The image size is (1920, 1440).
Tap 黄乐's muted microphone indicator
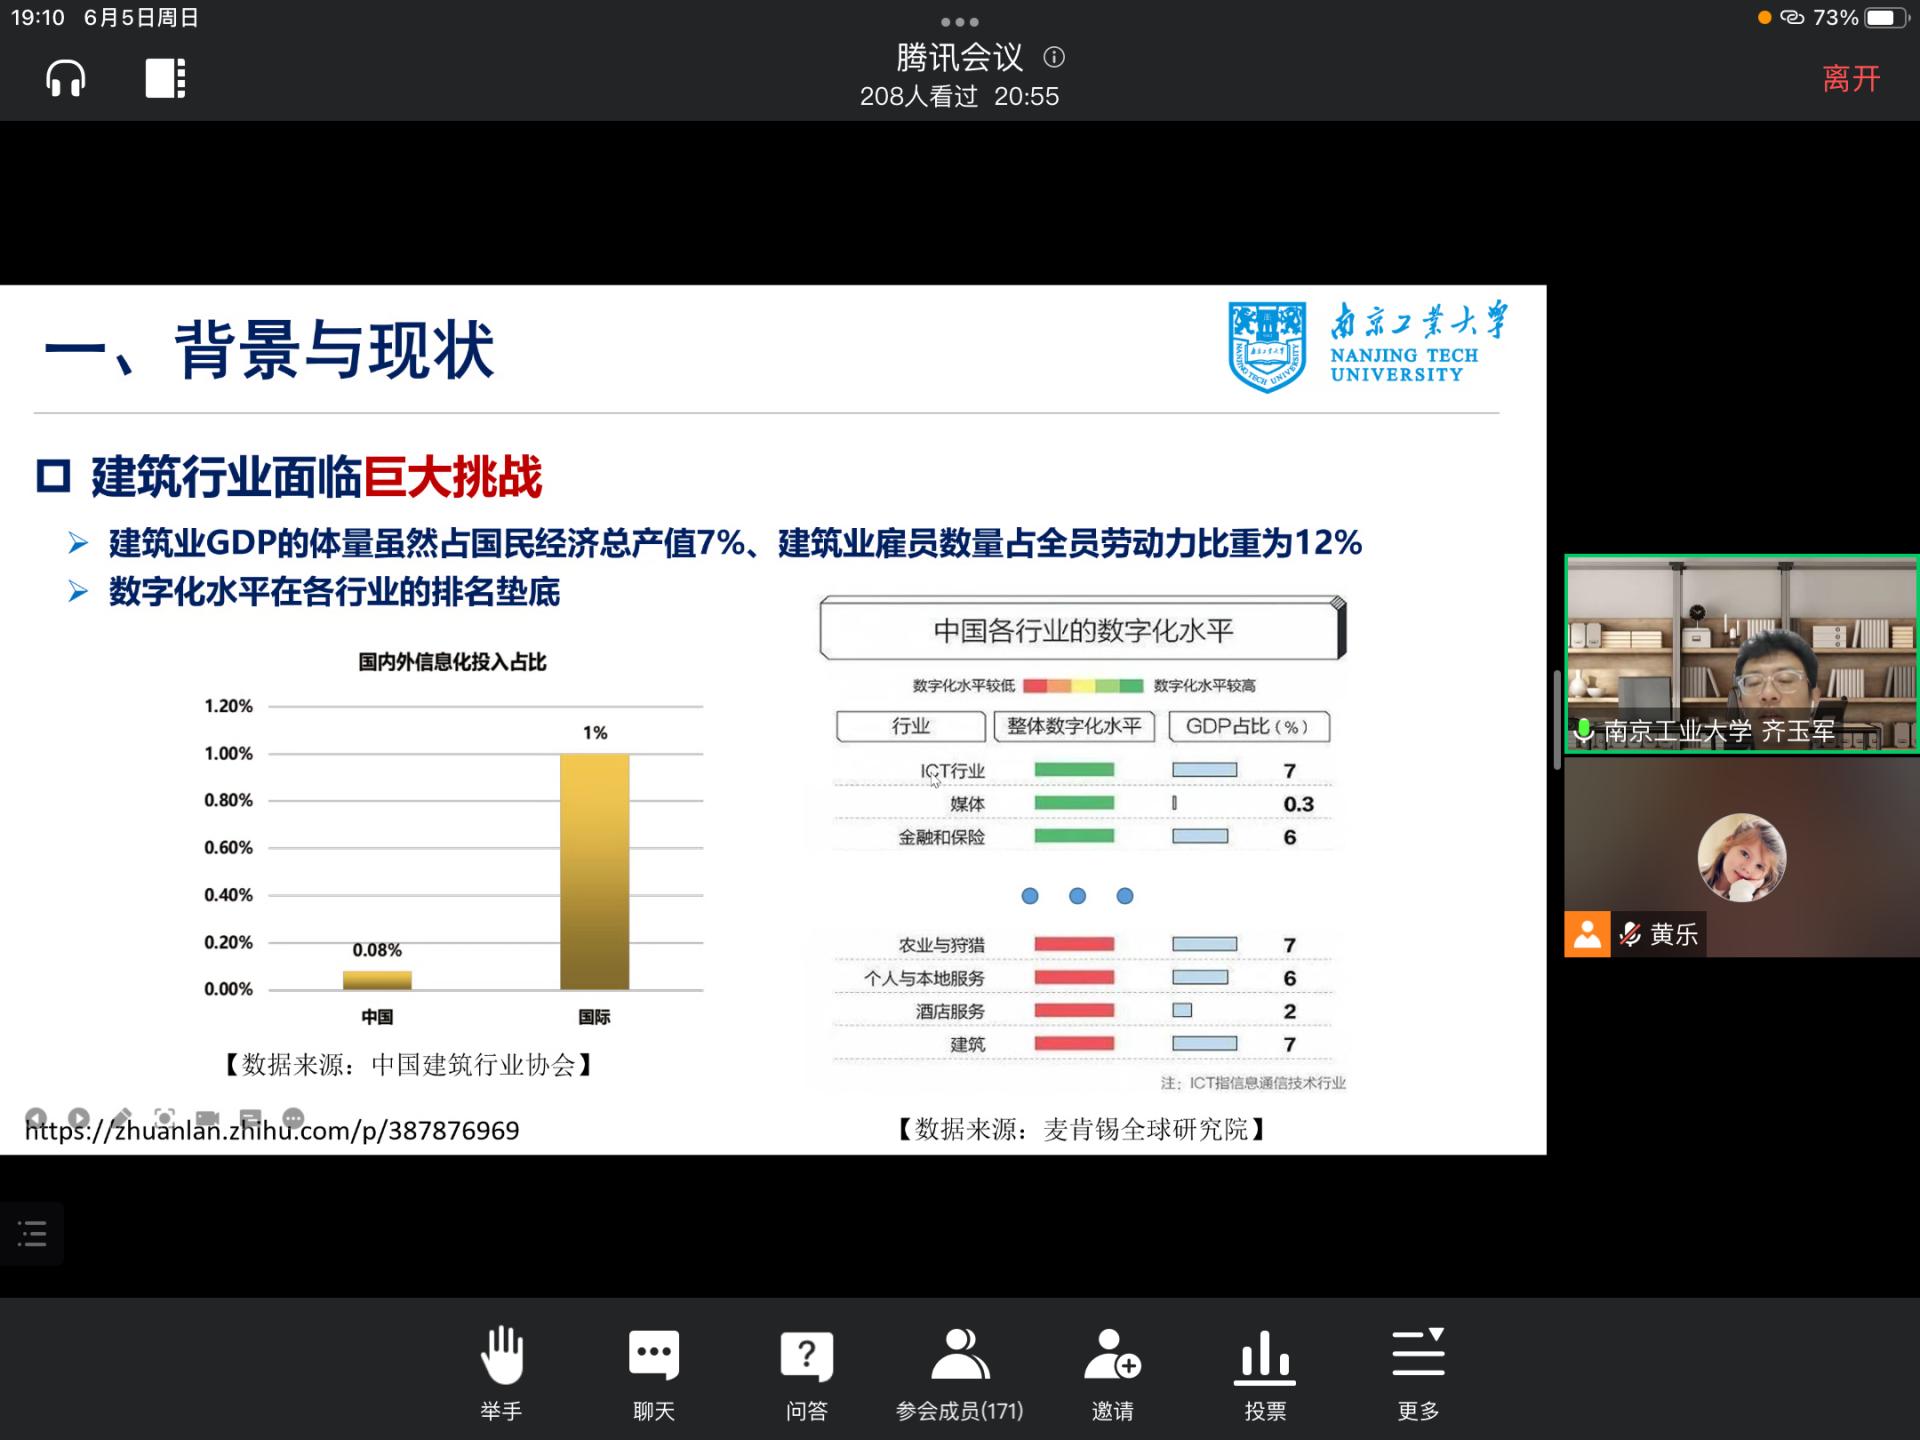tap(1630, 934)
